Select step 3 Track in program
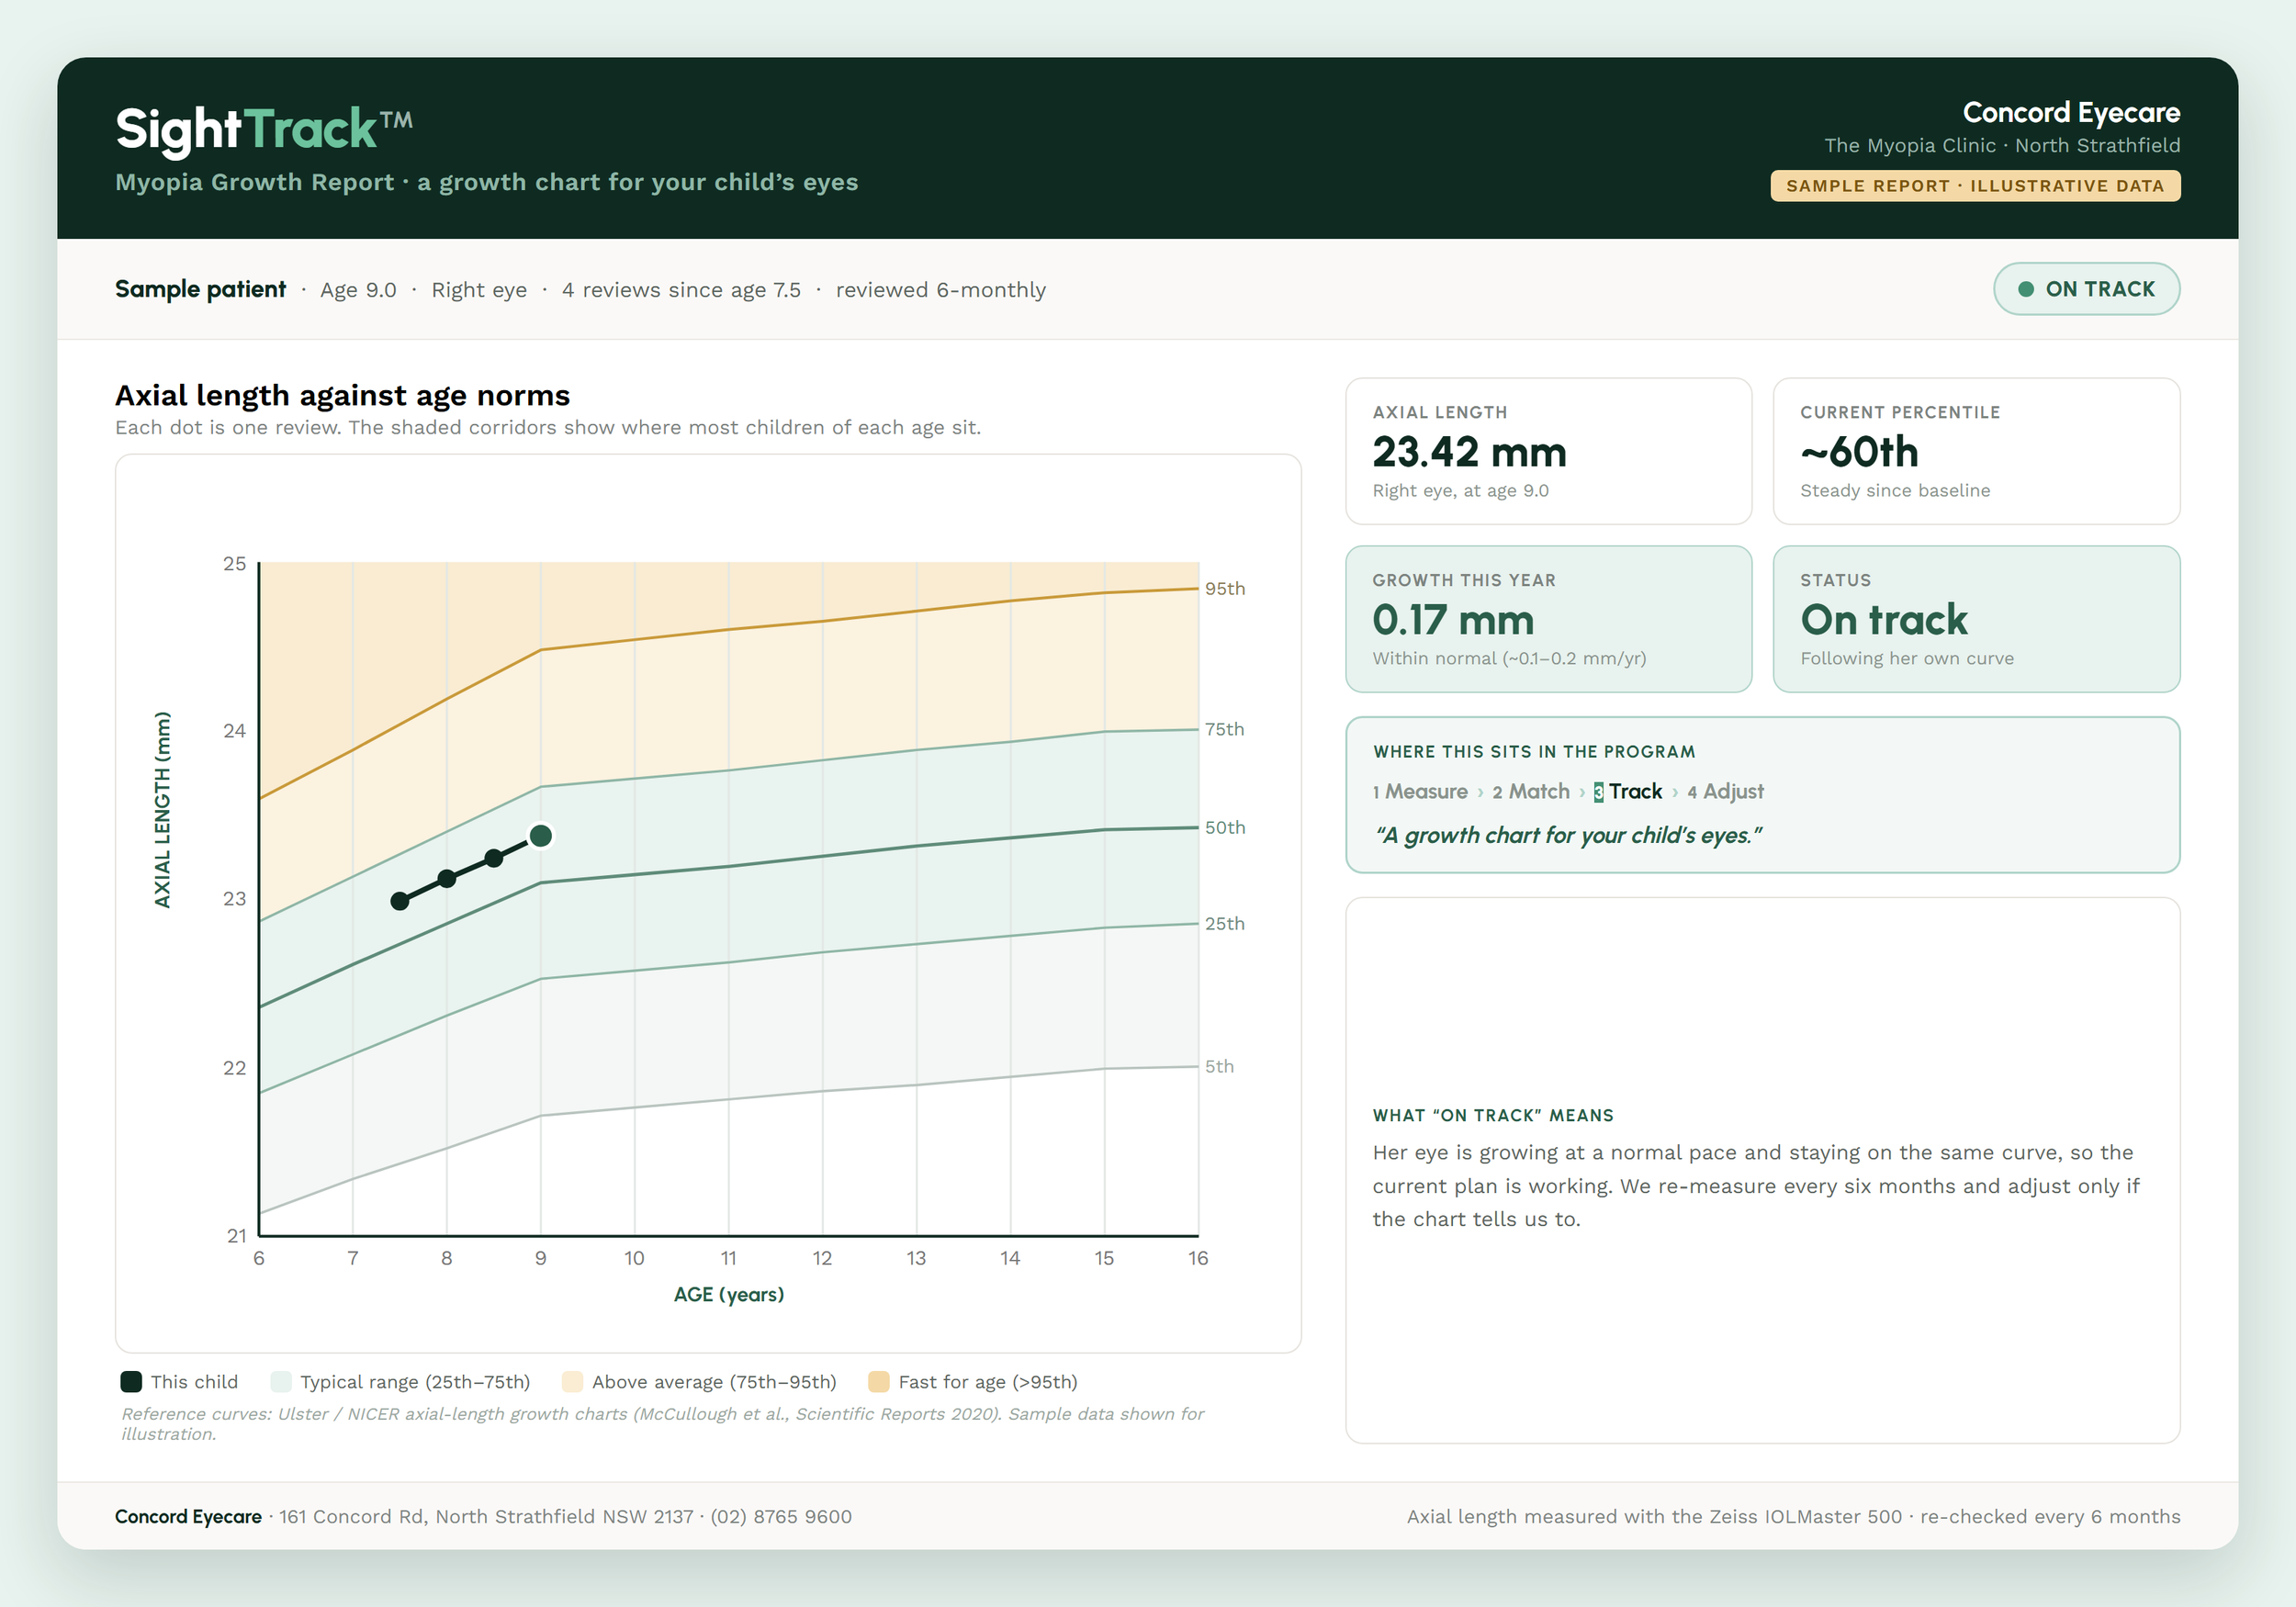The image size is (2296, 1607). tap(1628, 791)
